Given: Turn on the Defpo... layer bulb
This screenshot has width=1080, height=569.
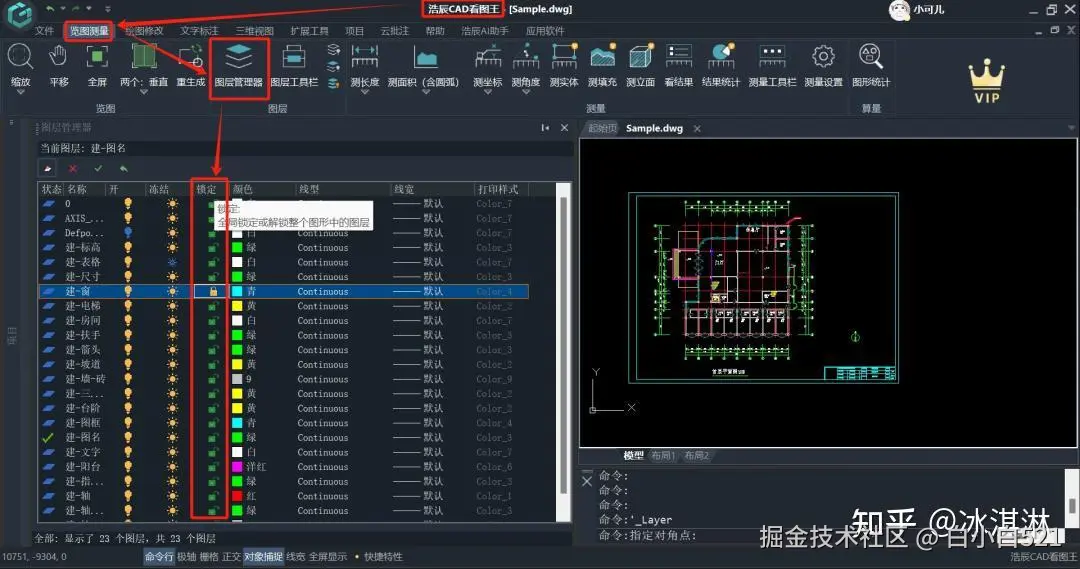Looking at the screenshot, I should (x=128, y=233).
